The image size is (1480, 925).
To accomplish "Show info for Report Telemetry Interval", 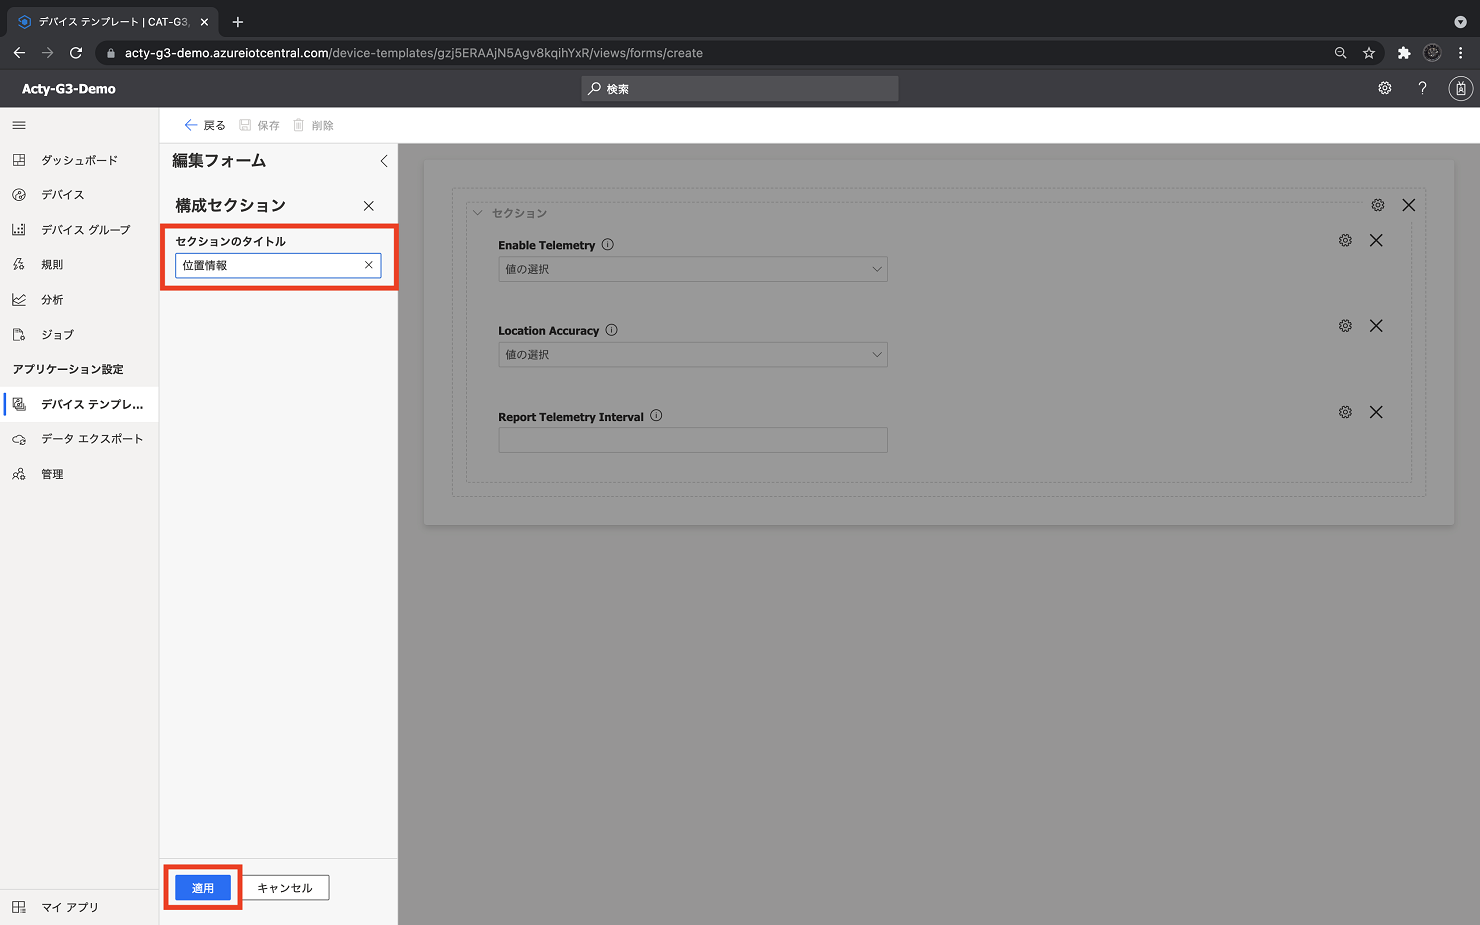I will click(x=657, y=416).
